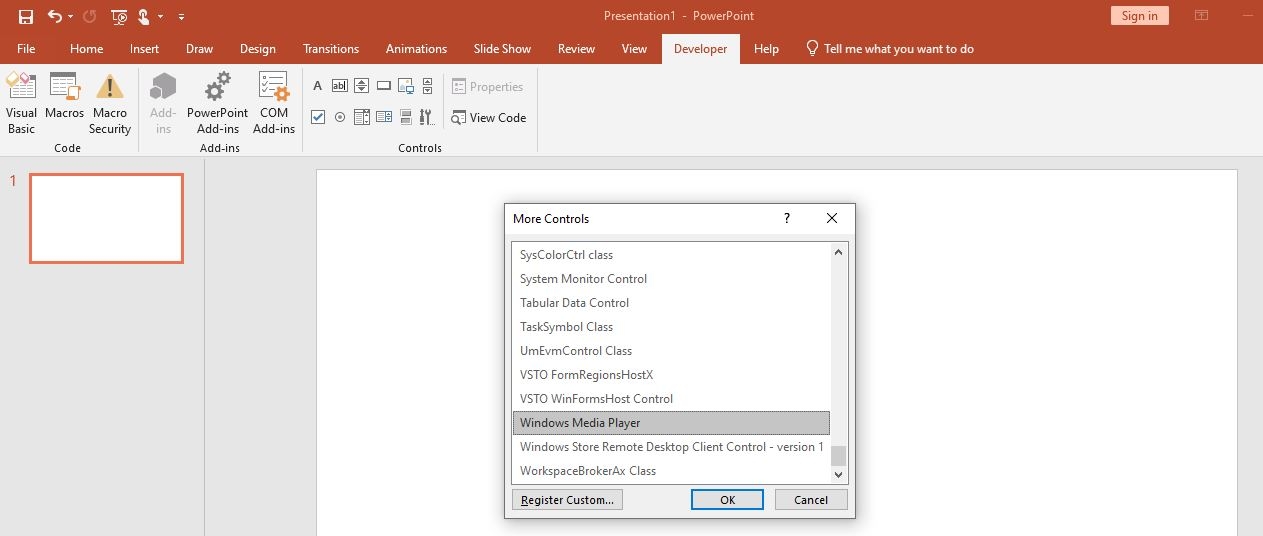
Task: Switch to the Help tab
Action: (x=766, y=48)
